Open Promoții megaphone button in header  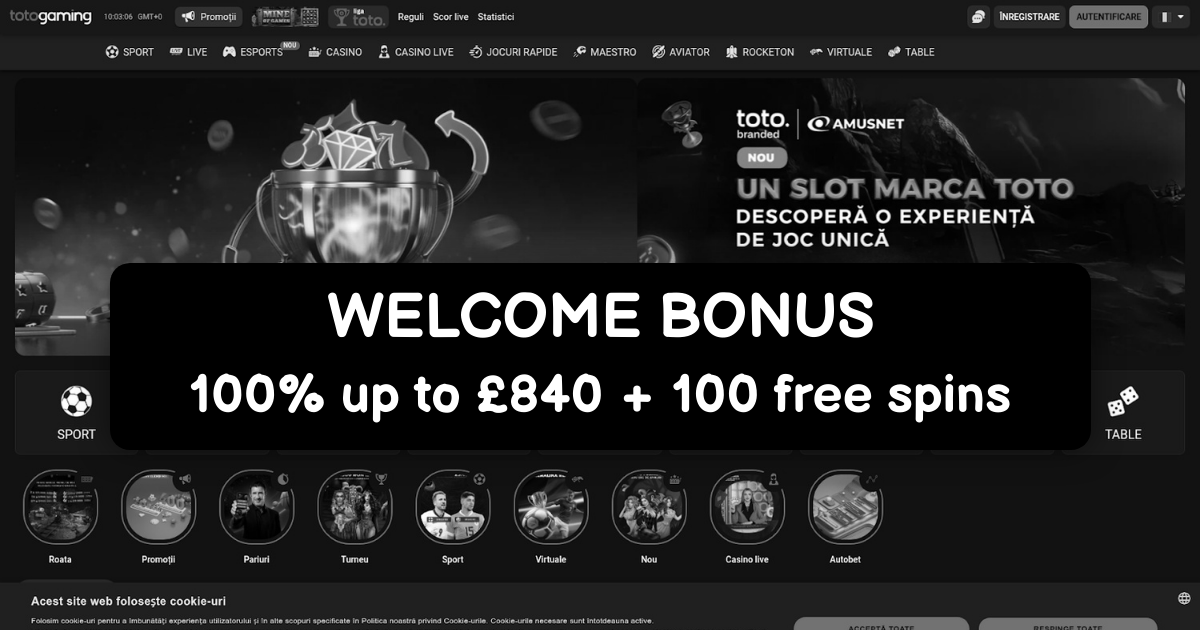point(208,17)
